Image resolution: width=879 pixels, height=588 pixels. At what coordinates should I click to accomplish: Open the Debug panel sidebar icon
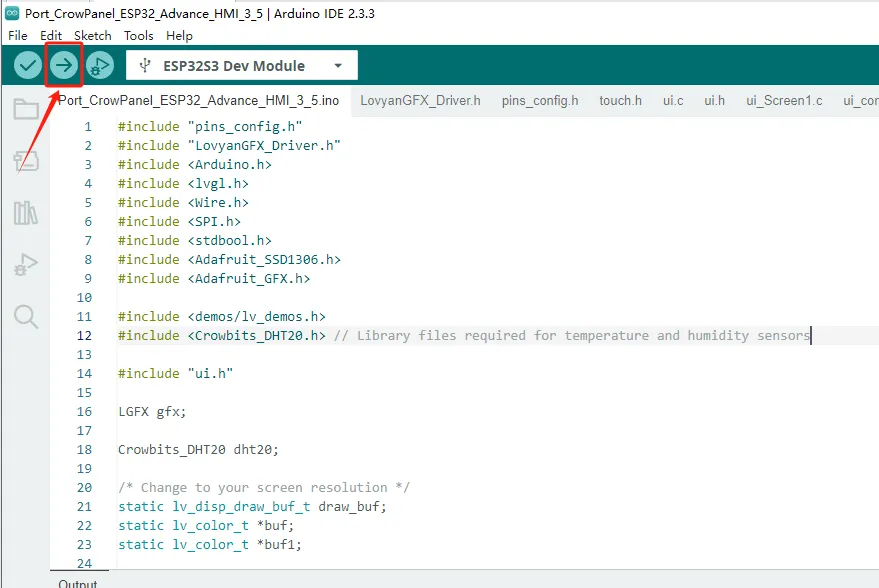pos(26,265)
